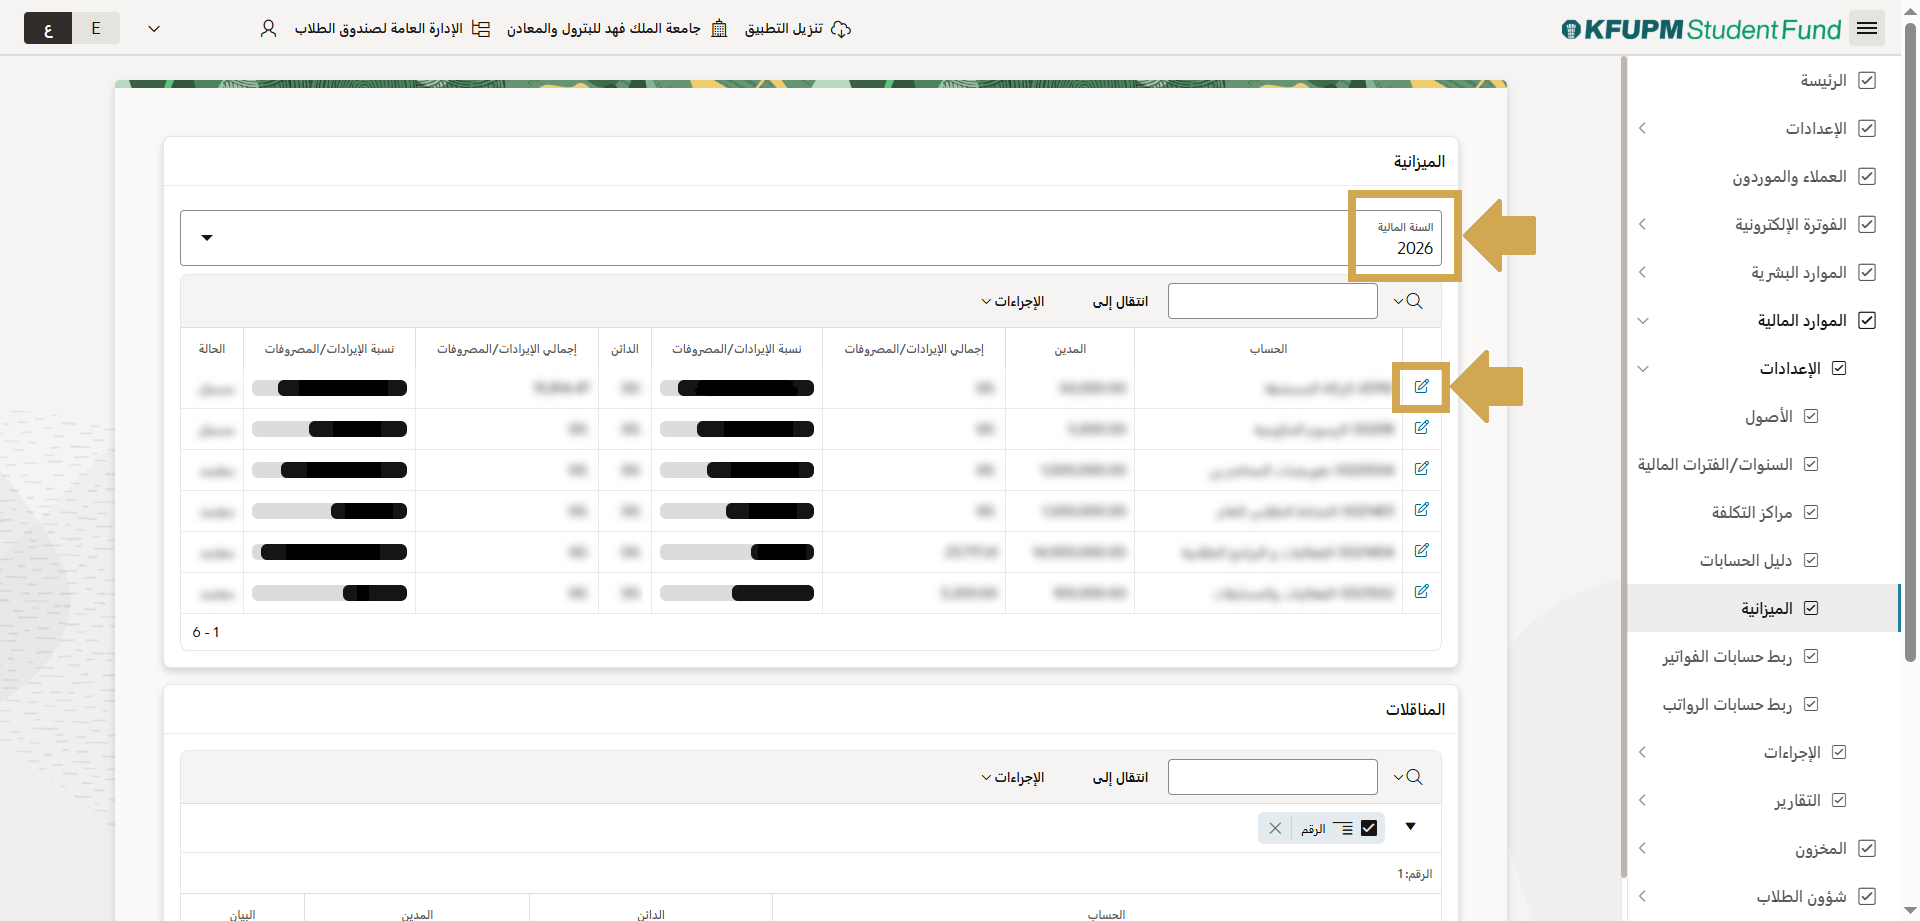Click the icon beside العملاء والموردون
This screenshot has width=1920, height=921.
tap(1866, 176)
